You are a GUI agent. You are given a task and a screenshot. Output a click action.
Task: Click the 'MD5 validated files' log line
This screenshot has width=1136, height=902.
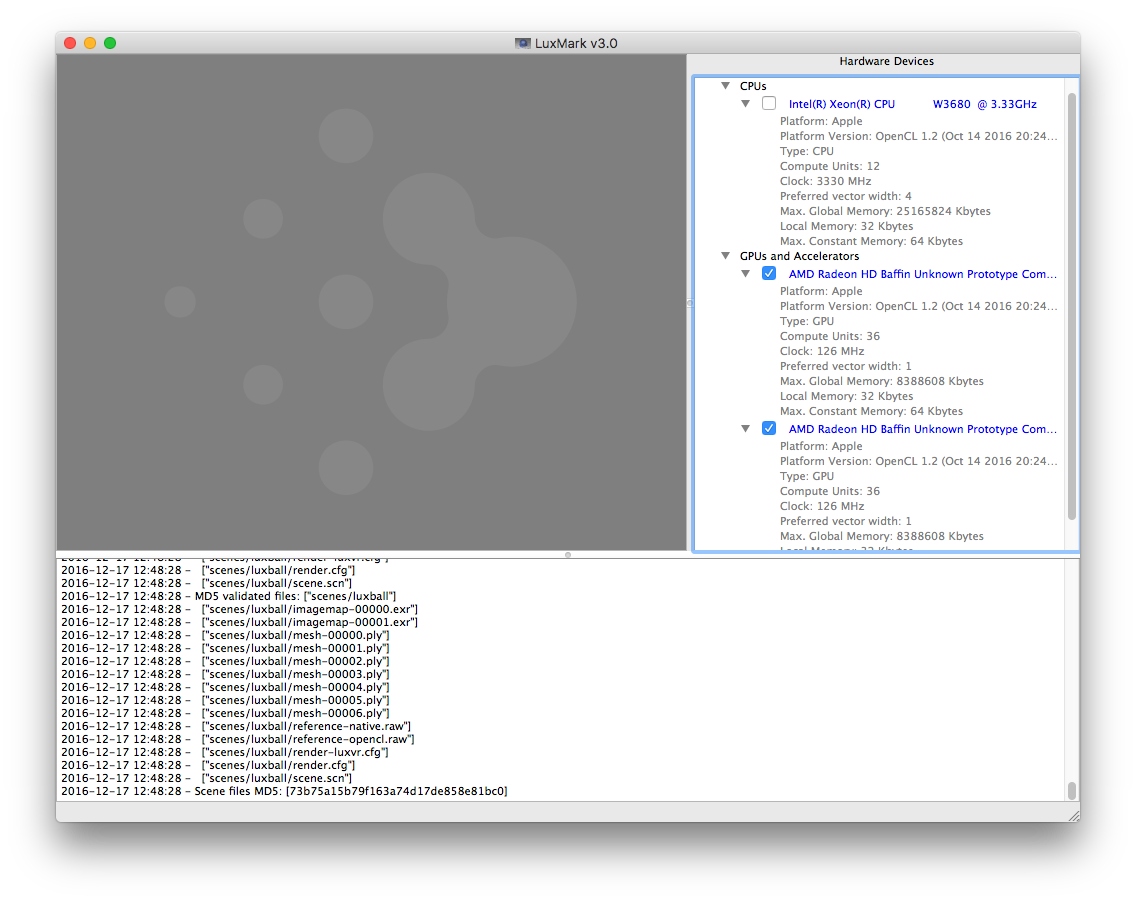[x=228, y=596]
